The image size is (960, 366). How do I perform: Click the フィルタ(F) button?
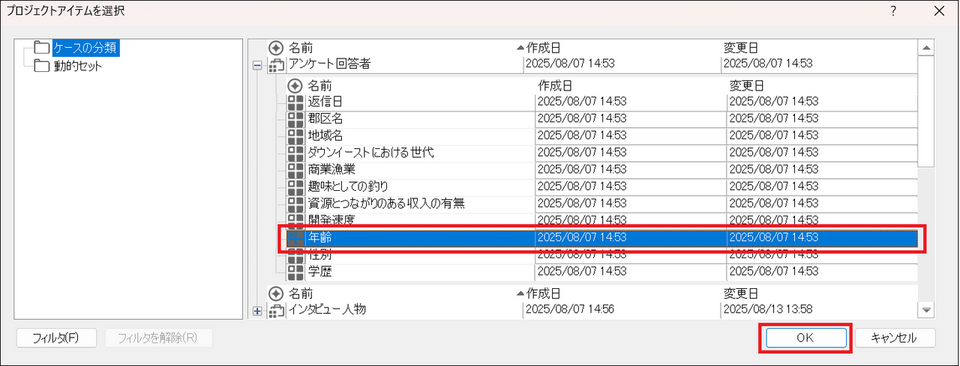56,338
